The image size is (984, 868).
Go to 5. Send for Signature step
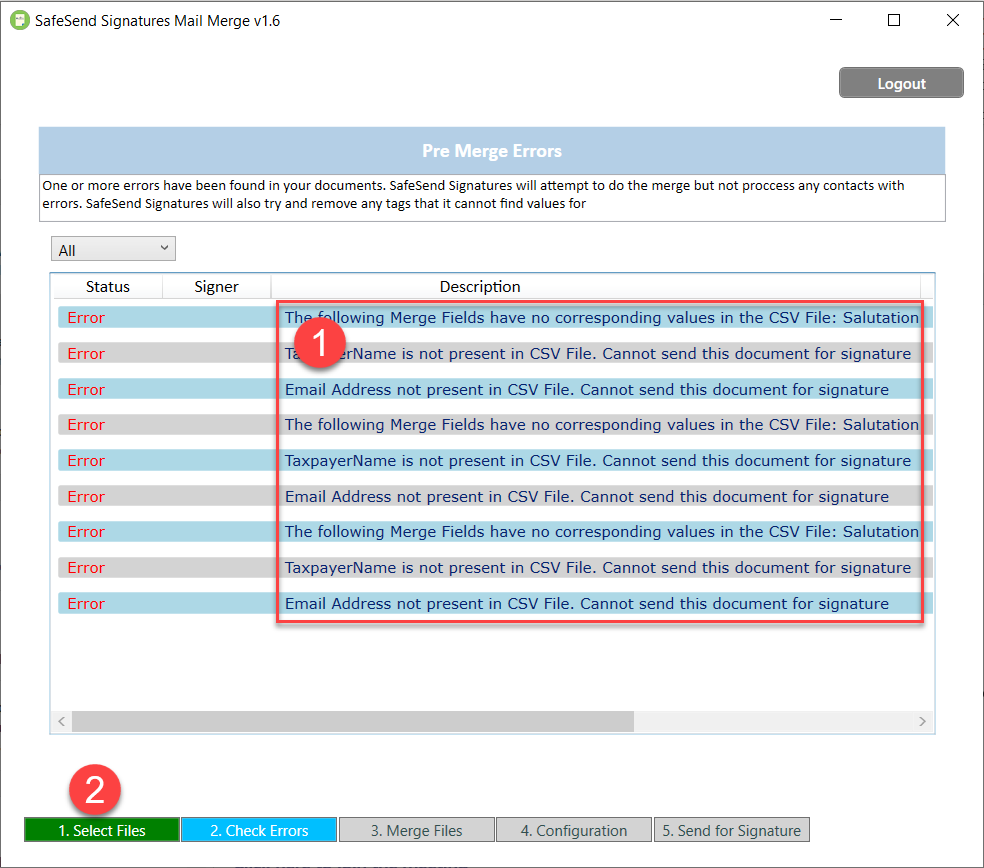(732, 830)
